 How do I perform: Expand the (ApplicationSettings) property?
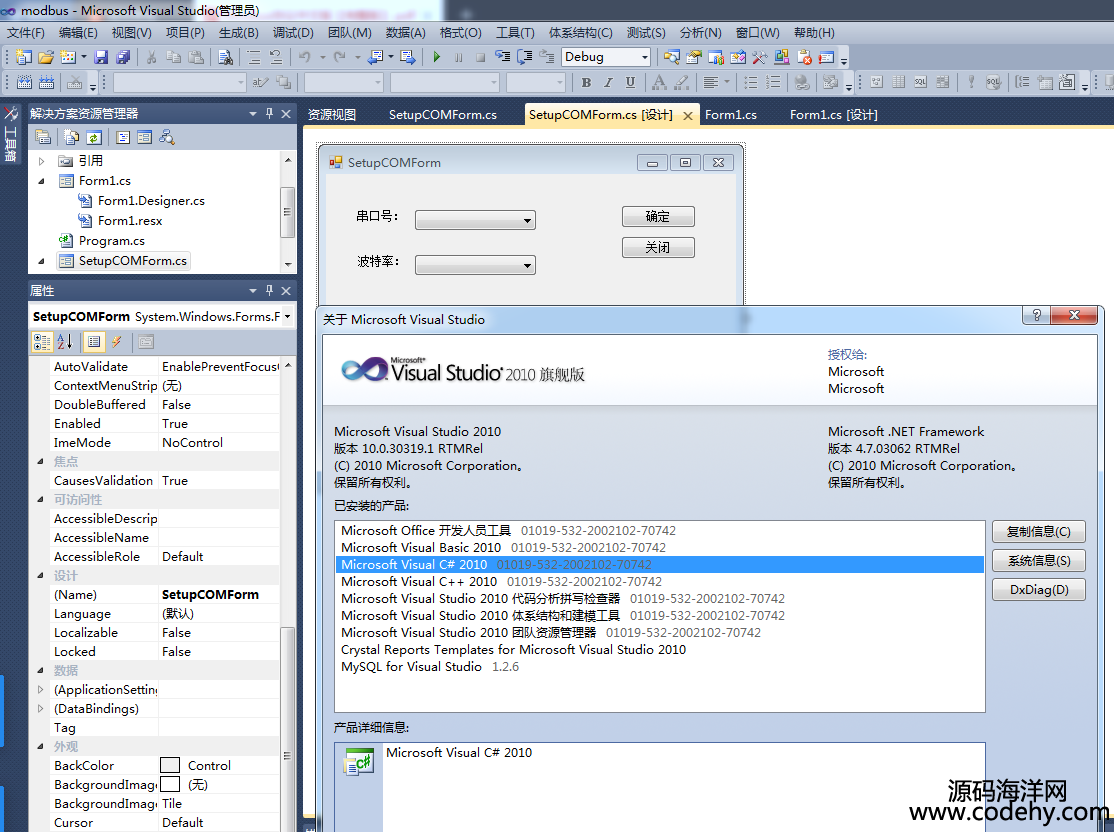click(x=40, y=689)
